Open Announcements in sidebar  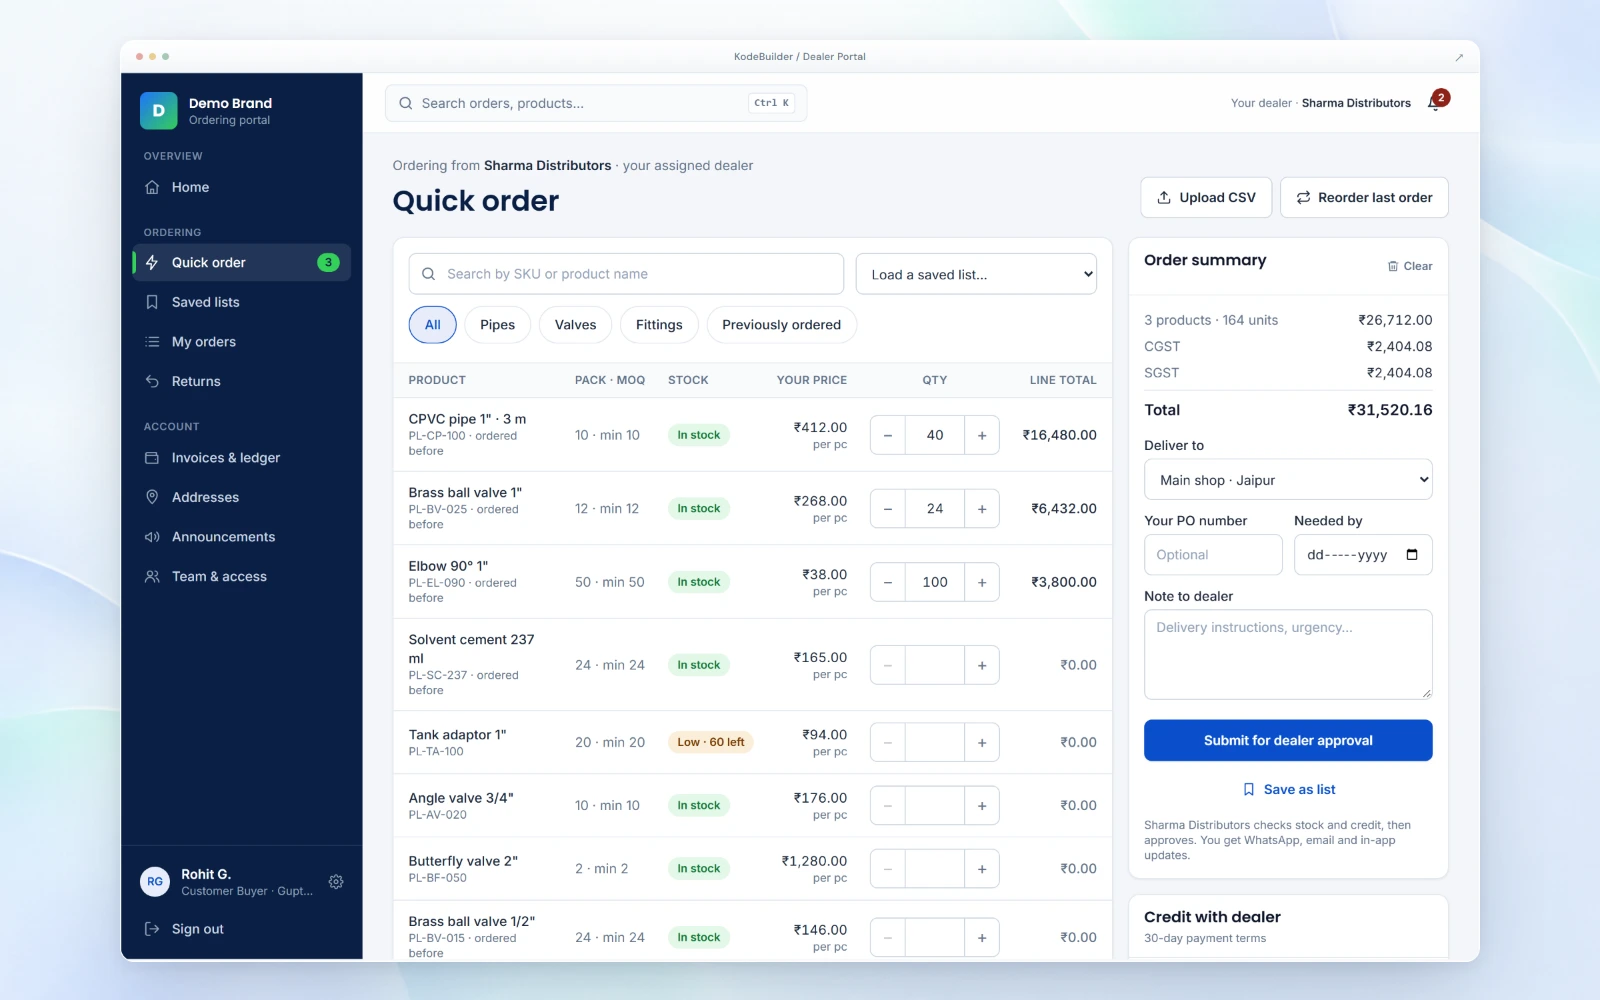[x=241, y=537]
